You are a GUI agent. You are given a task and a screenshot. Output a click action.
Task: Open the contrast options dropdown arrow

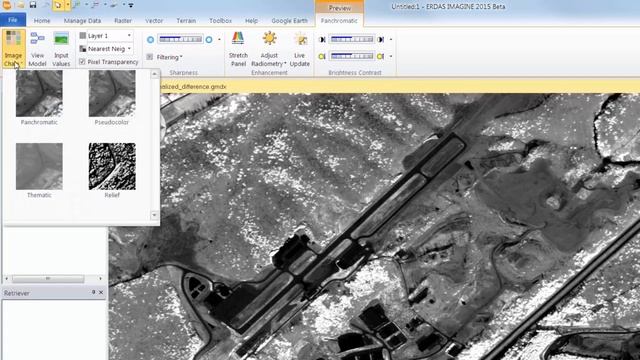click(391, 56)
